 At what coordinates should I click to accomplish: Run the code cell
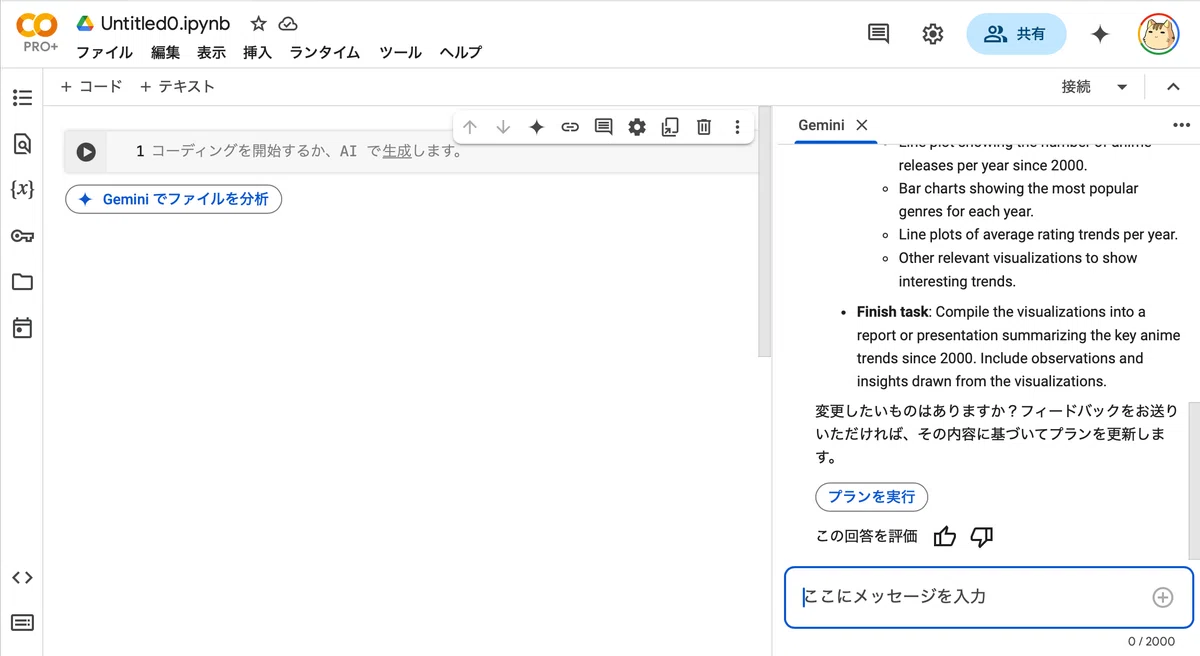point(86,152)
